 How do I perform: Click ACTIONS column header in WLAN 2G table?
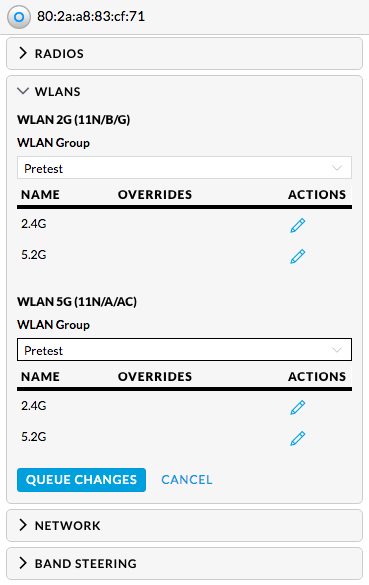(317, 194)
